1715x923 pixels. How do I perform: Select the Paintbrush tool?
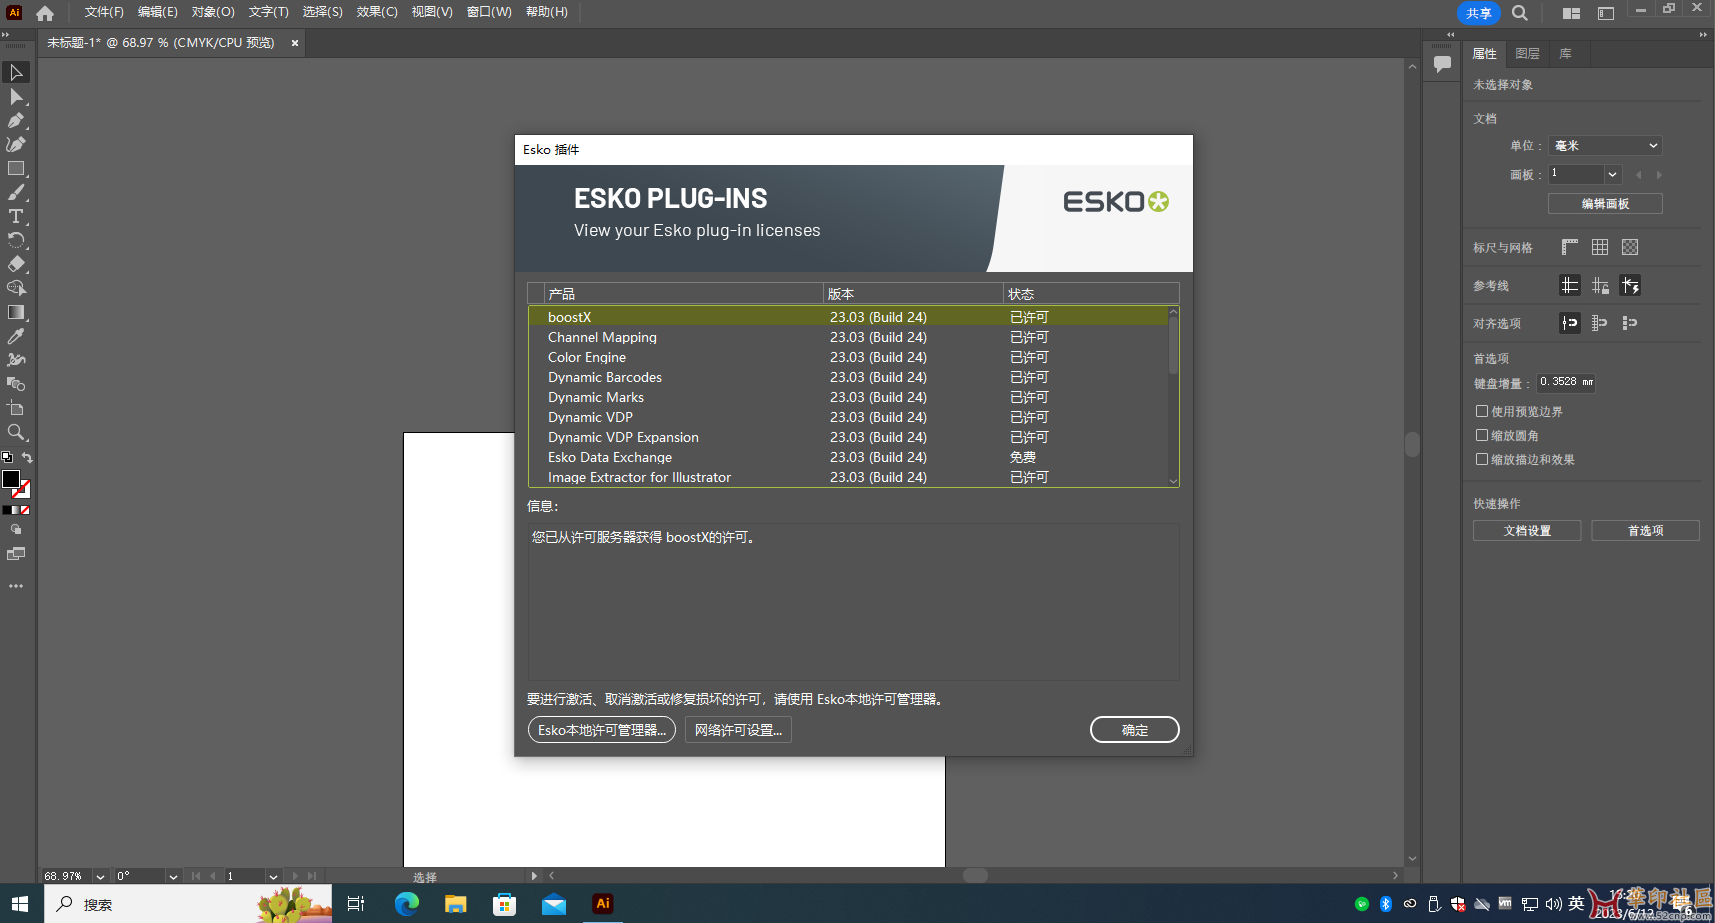tap(16, 192)
